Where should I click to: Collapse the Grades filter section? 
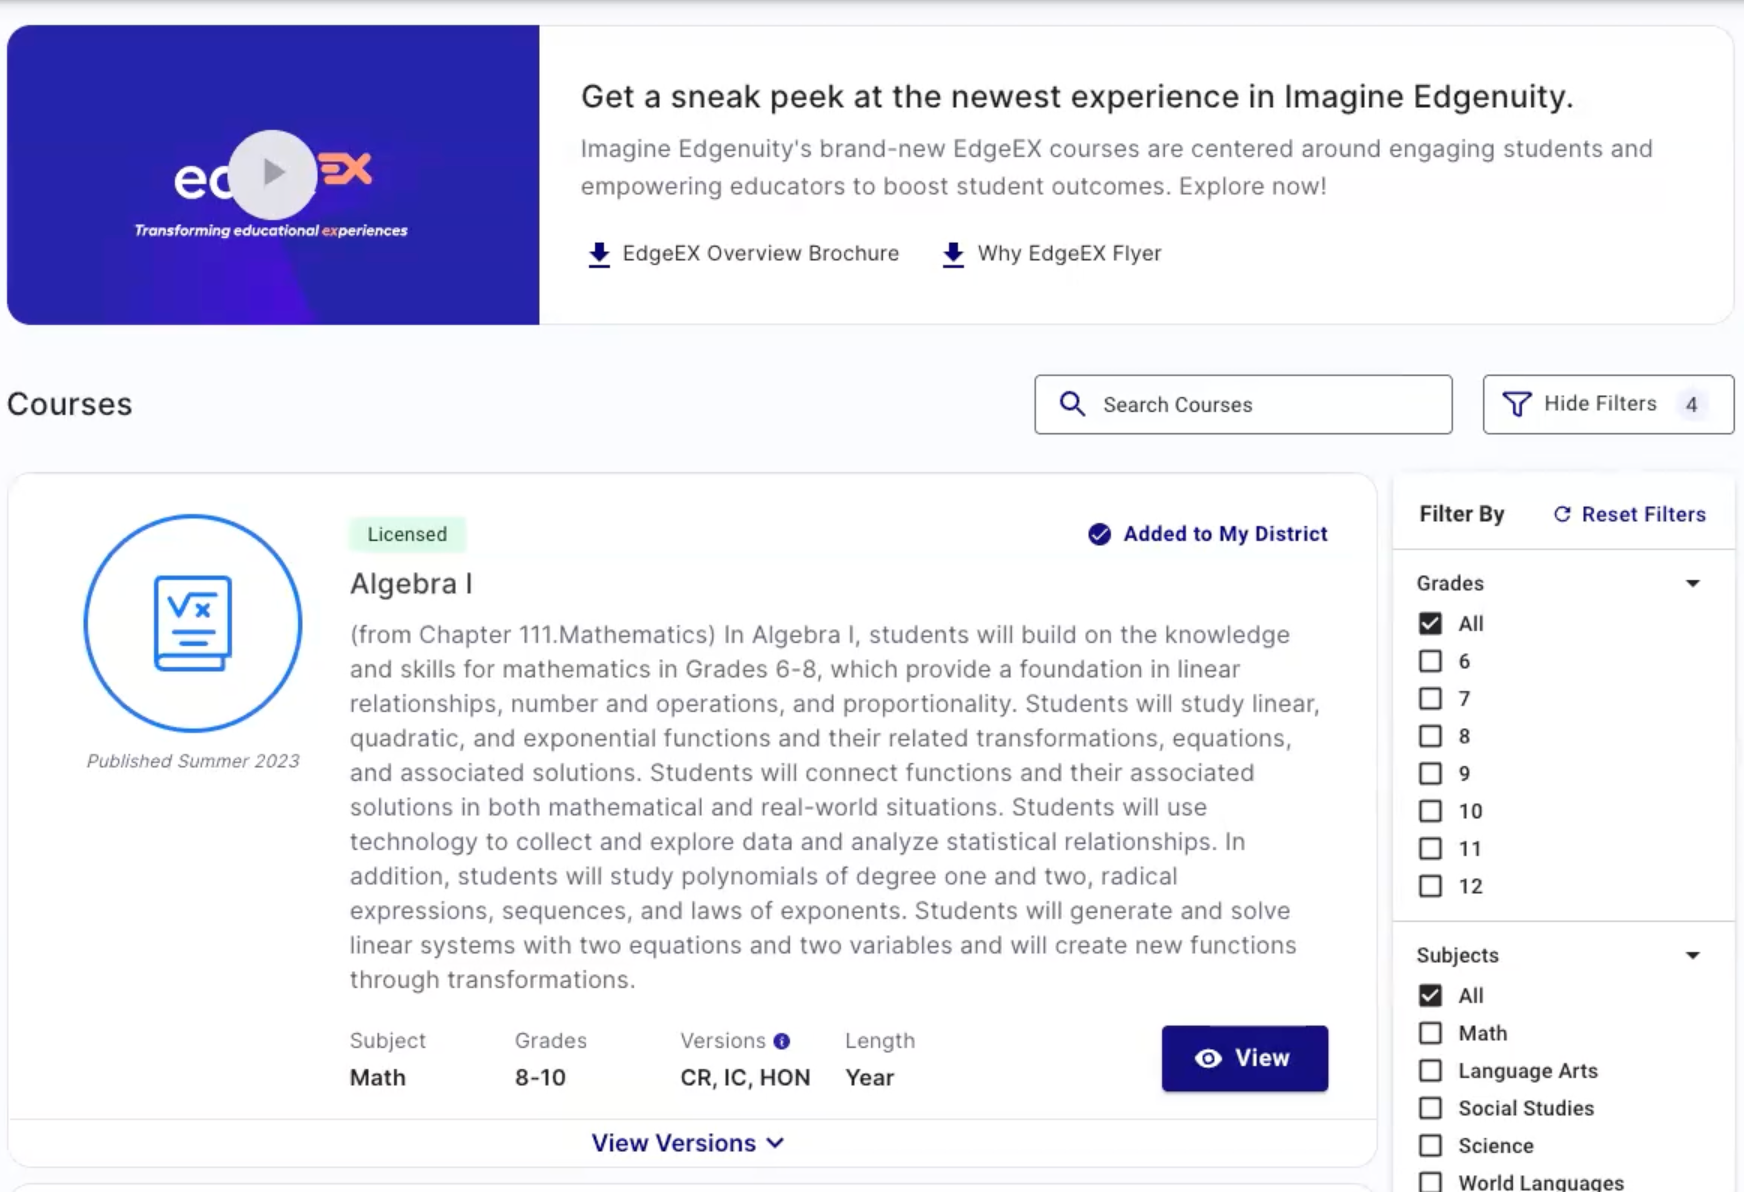click(1692, 583)
